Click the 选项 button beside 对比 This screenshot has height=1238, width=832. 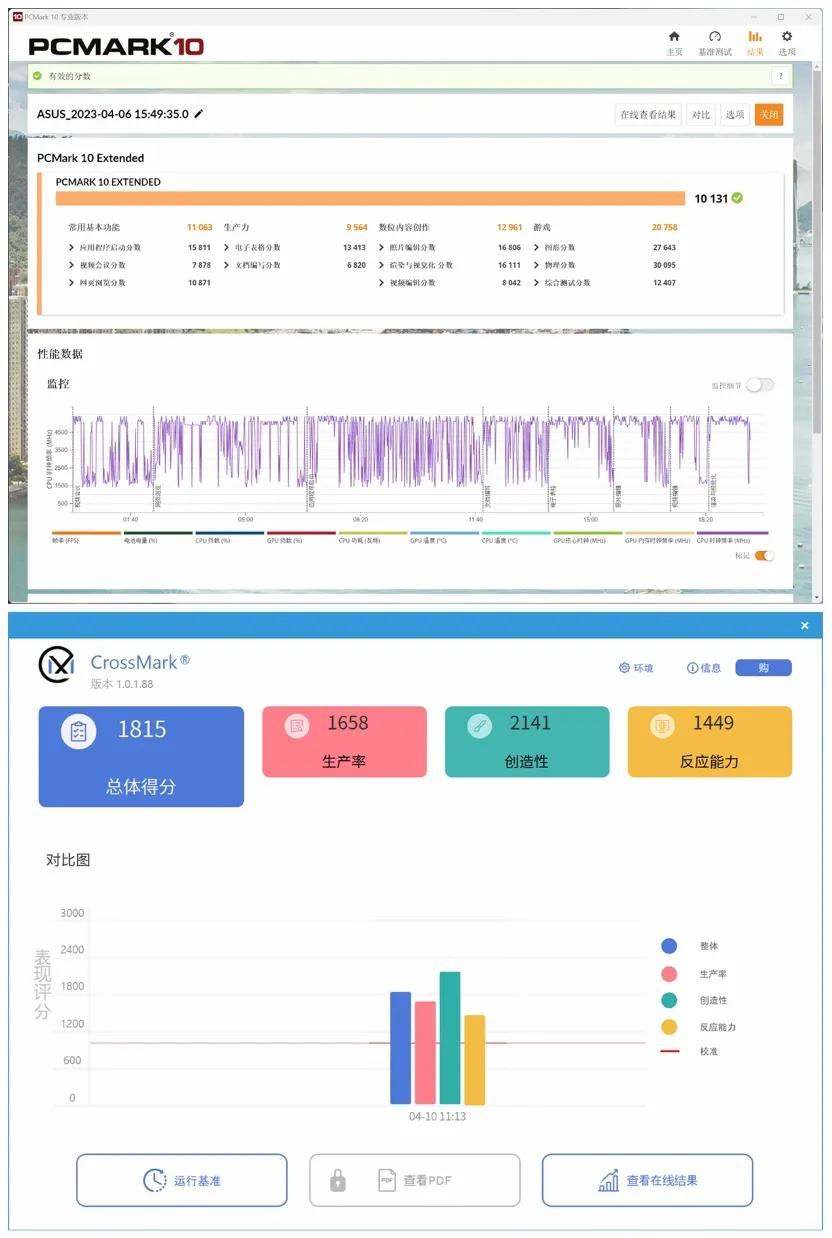(x=735, y=115)
